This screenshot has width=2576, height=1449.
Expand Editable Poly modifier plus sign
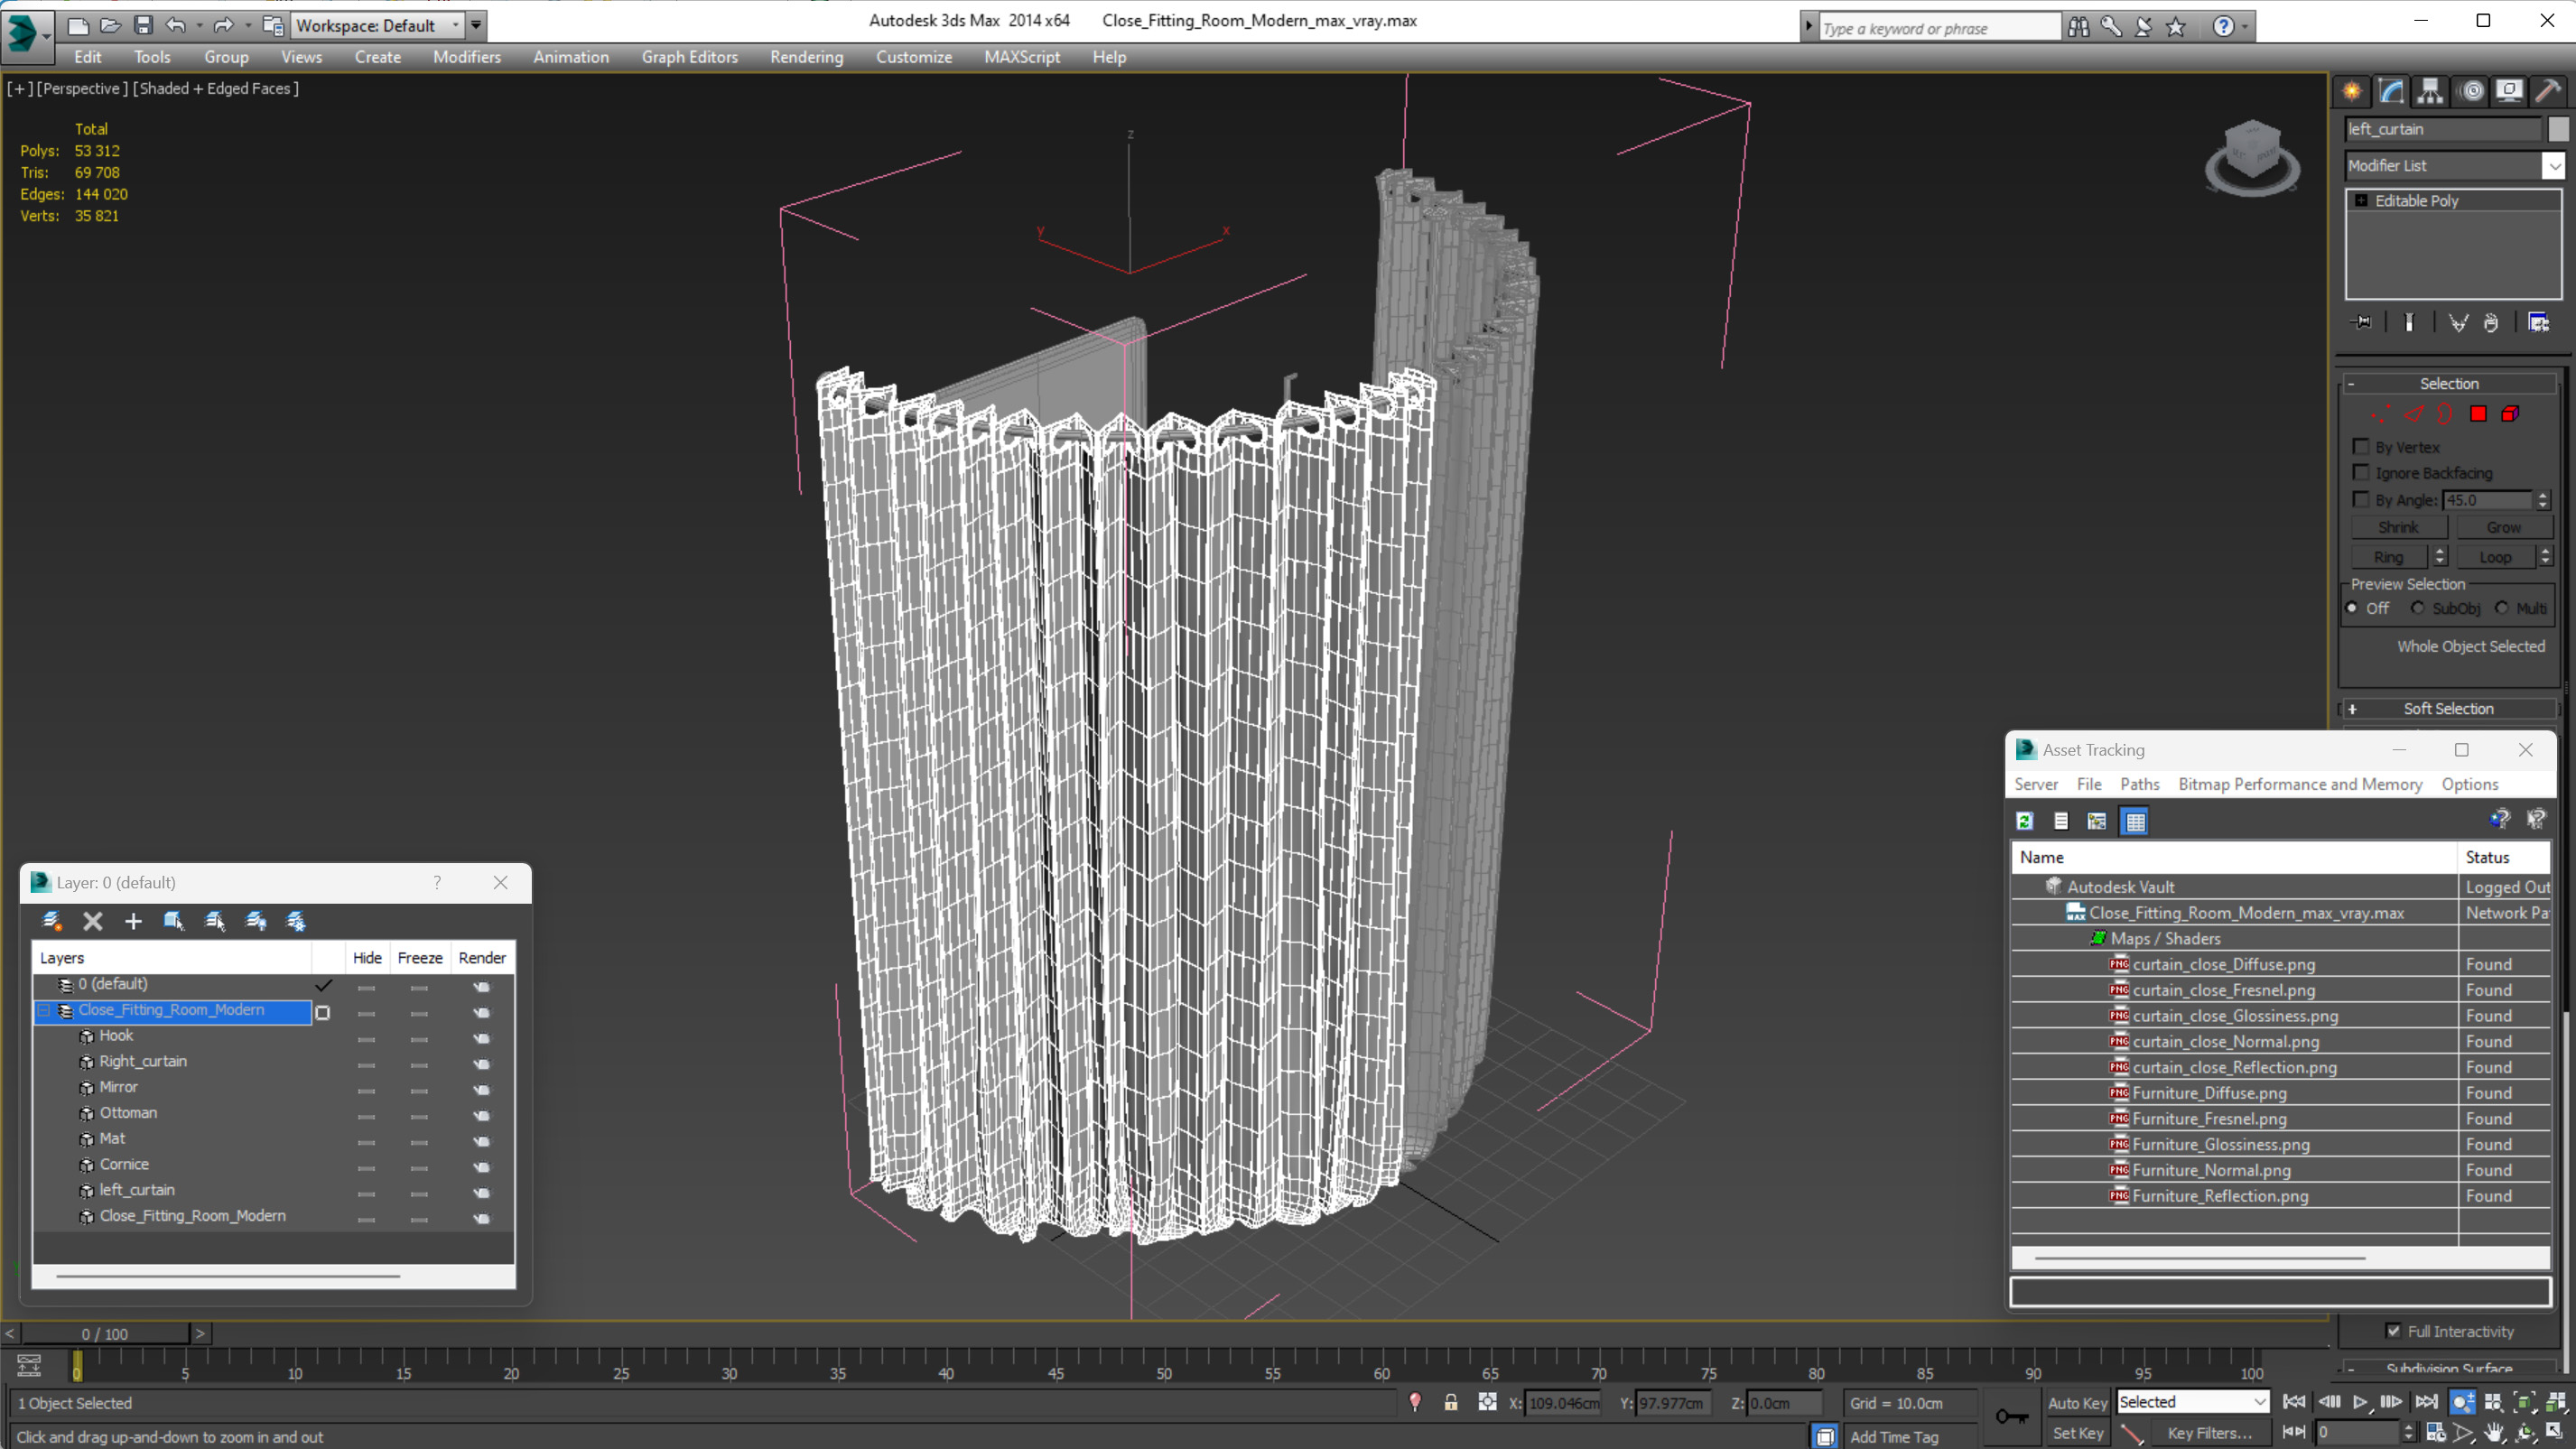(2362, 200)
